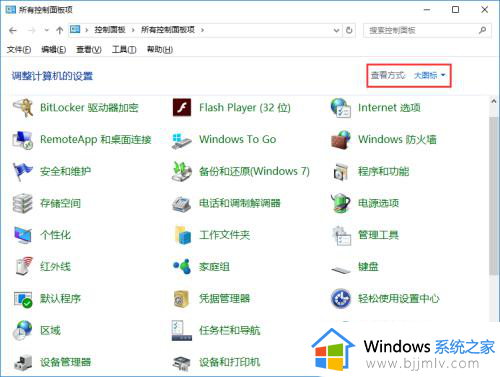Click the vertical scrollbar thumb
This screenshot has height=377, width=500.
(x=494, y=196)
